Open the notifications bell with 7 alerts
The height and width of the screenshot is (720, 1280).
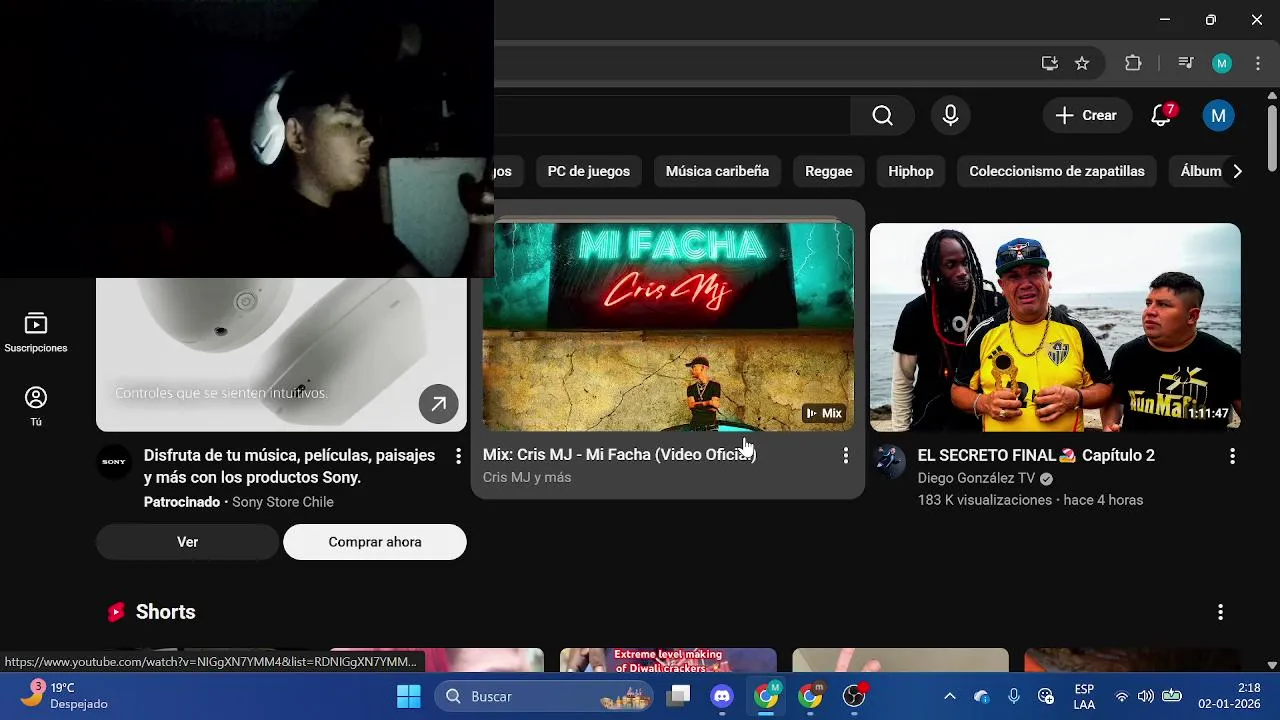(x=1161, y=115)
